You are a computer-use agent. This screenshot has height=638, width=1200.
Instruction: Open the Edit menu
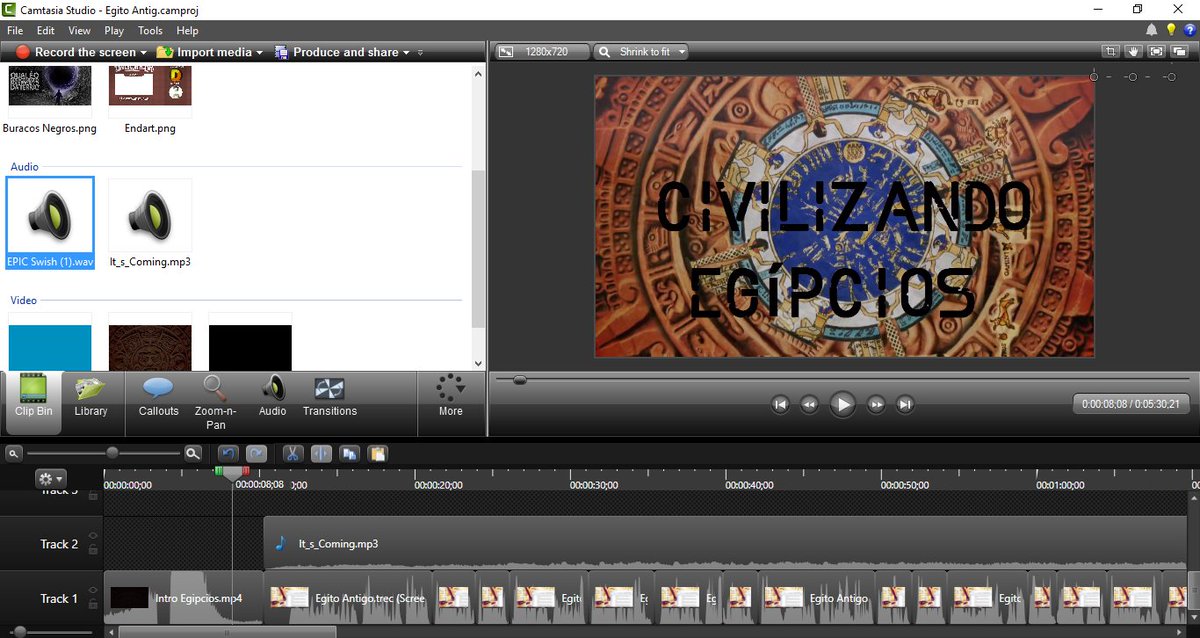tap(46, 31)
